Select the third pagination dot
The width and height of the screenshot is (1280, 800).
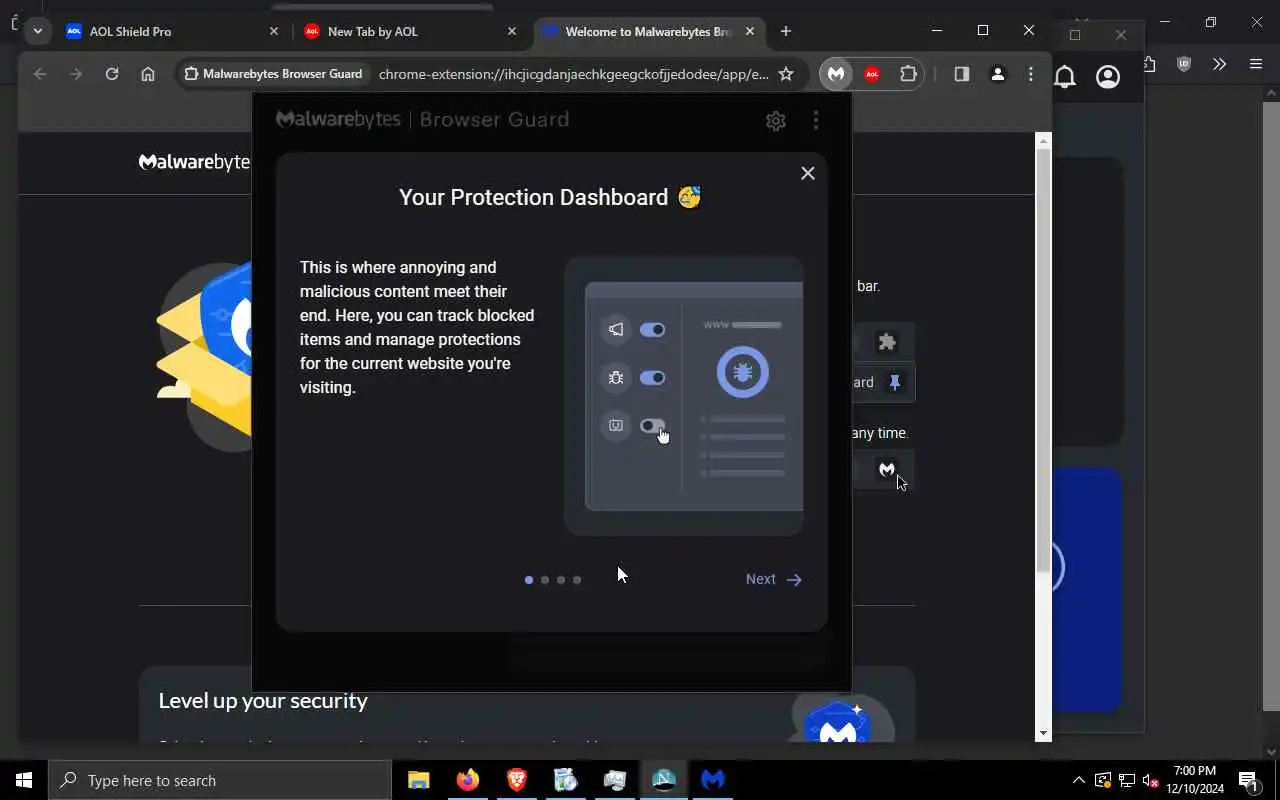click(x=561, y=580)
